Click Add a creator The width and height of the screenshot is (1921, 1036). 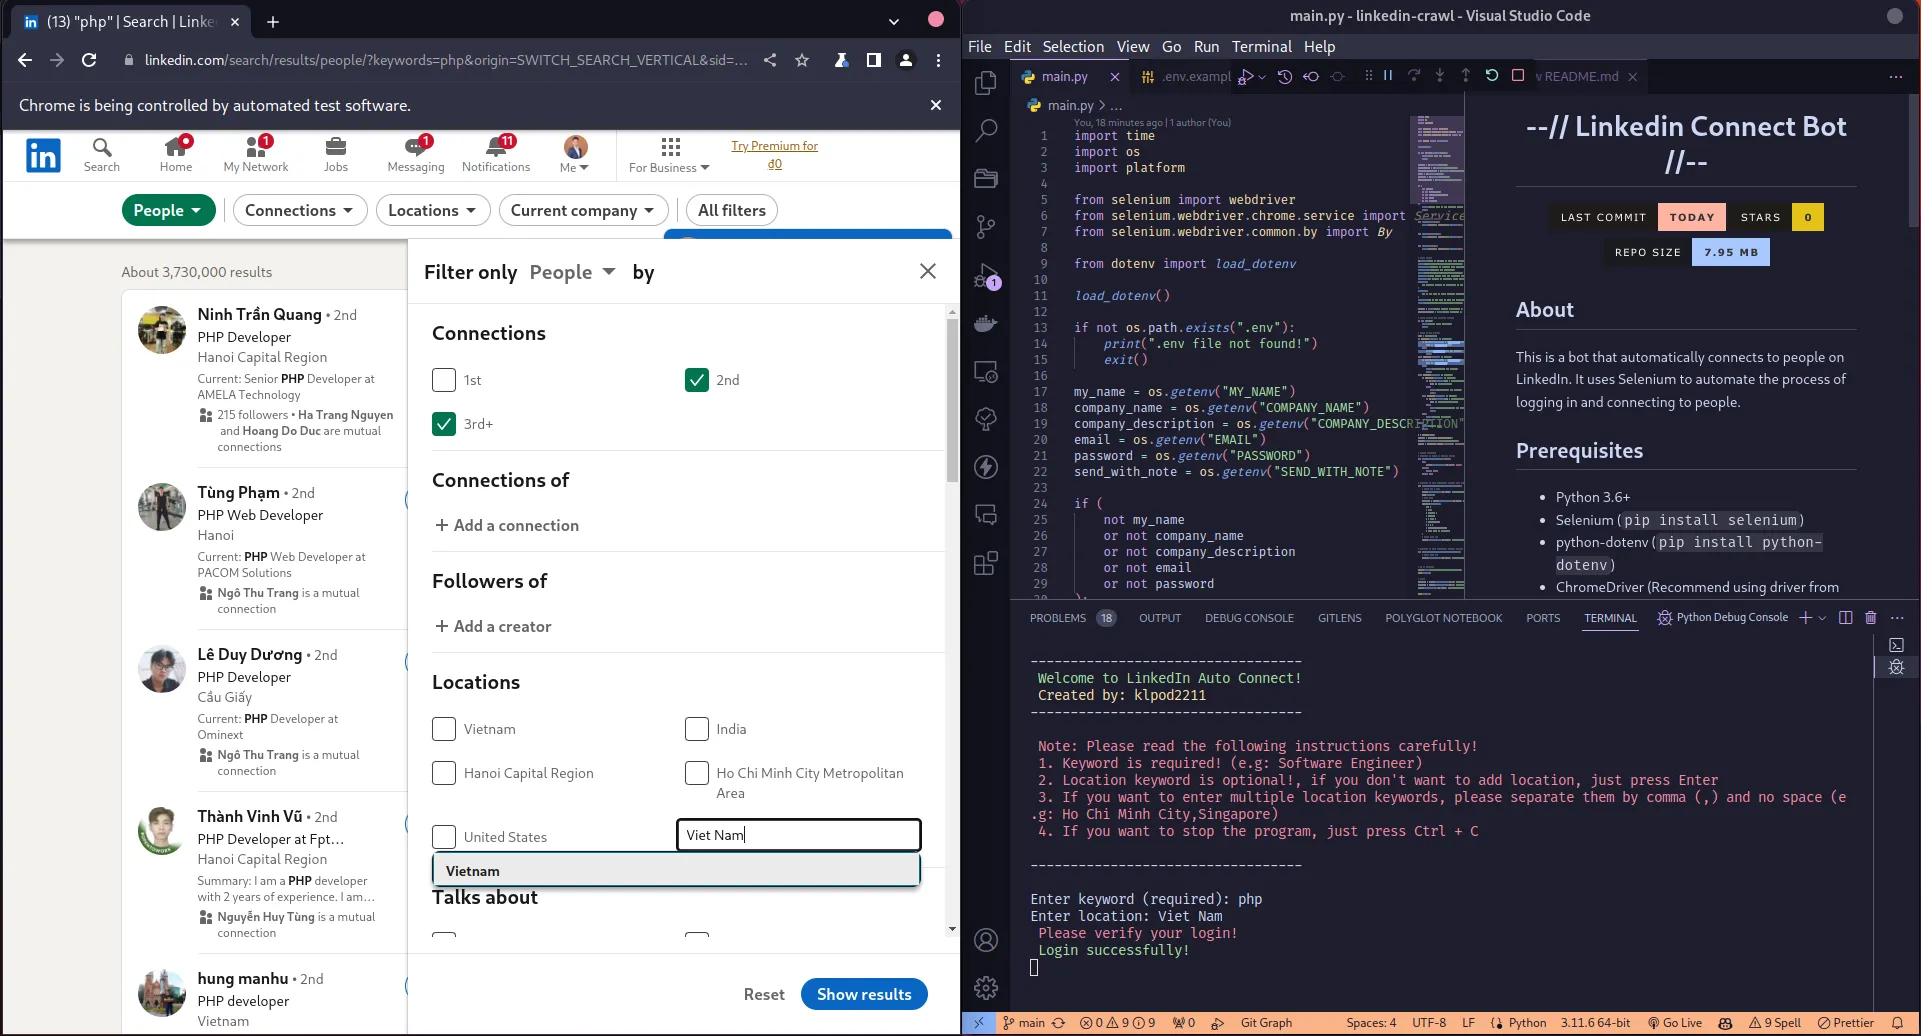[x=493, y=626]
